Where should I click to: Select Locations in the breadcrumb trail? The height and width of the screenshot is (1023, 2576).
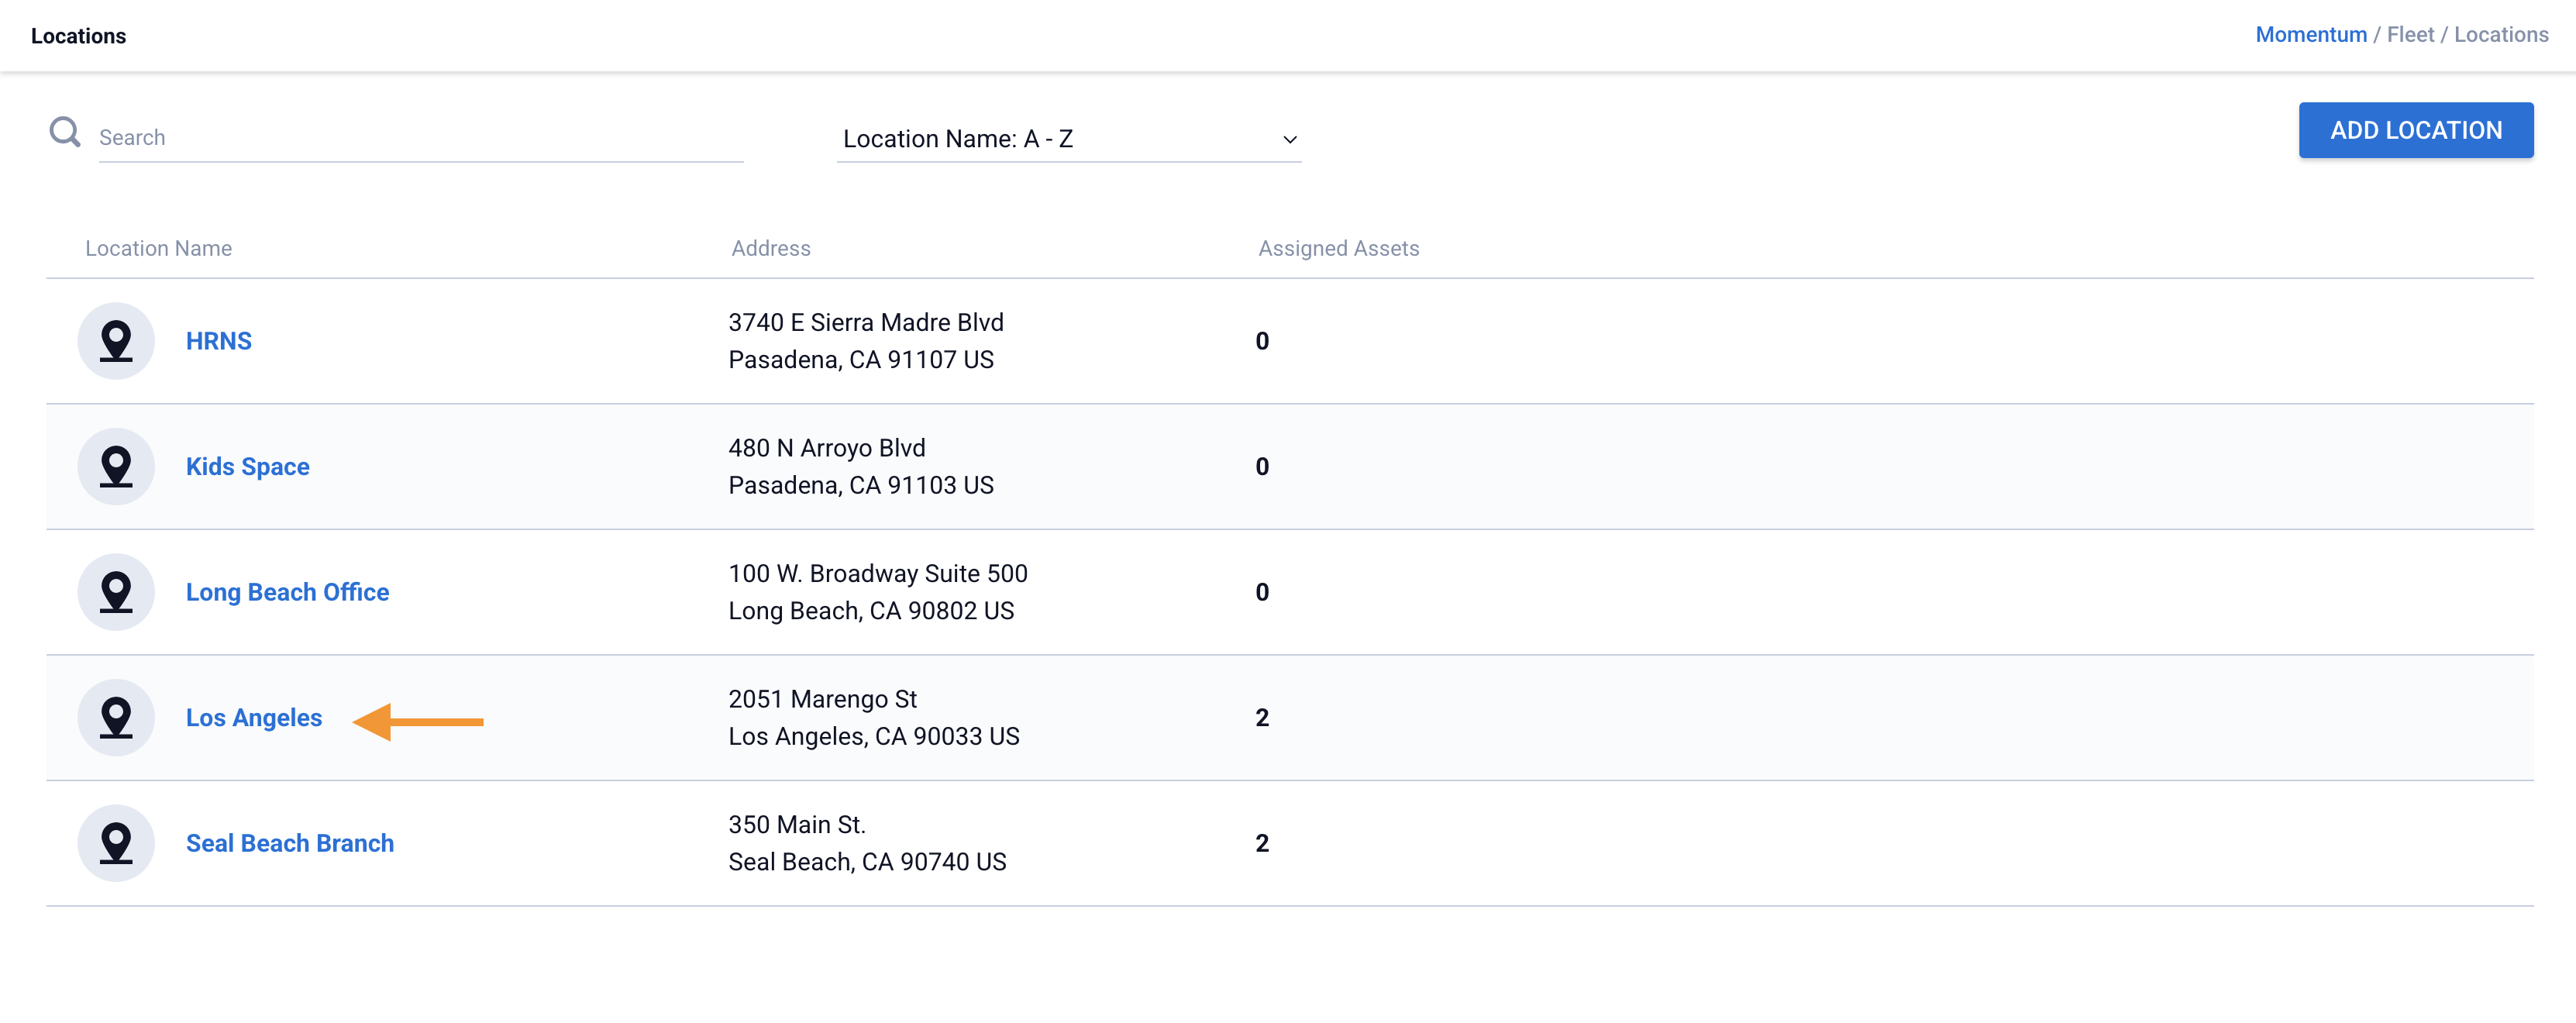[2500, 35]
